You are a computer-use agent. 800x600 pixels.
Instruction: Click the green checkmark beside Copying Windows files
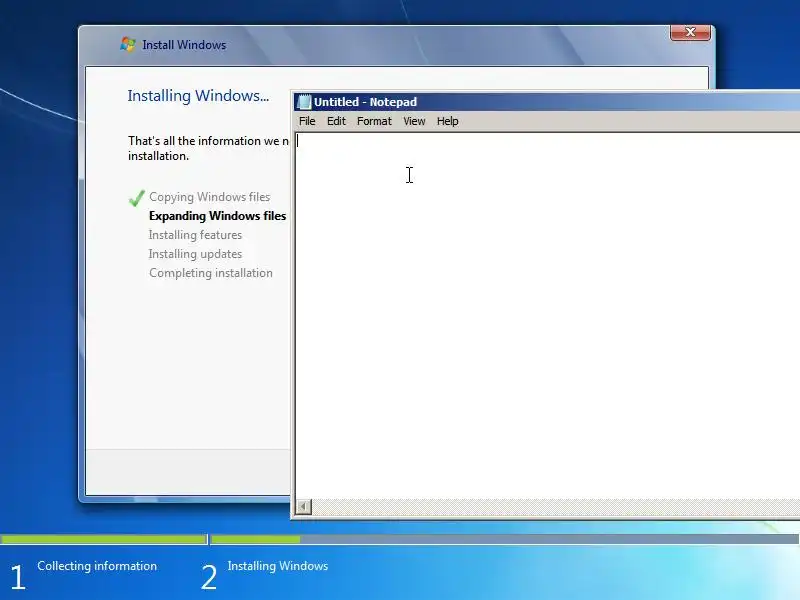coord(136,198)
